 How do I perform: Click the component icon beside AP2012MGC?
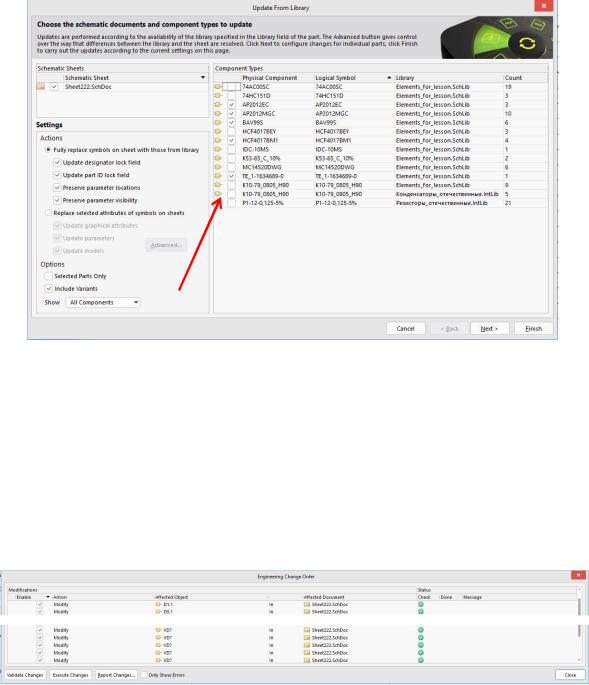click(x=218, y=113)
